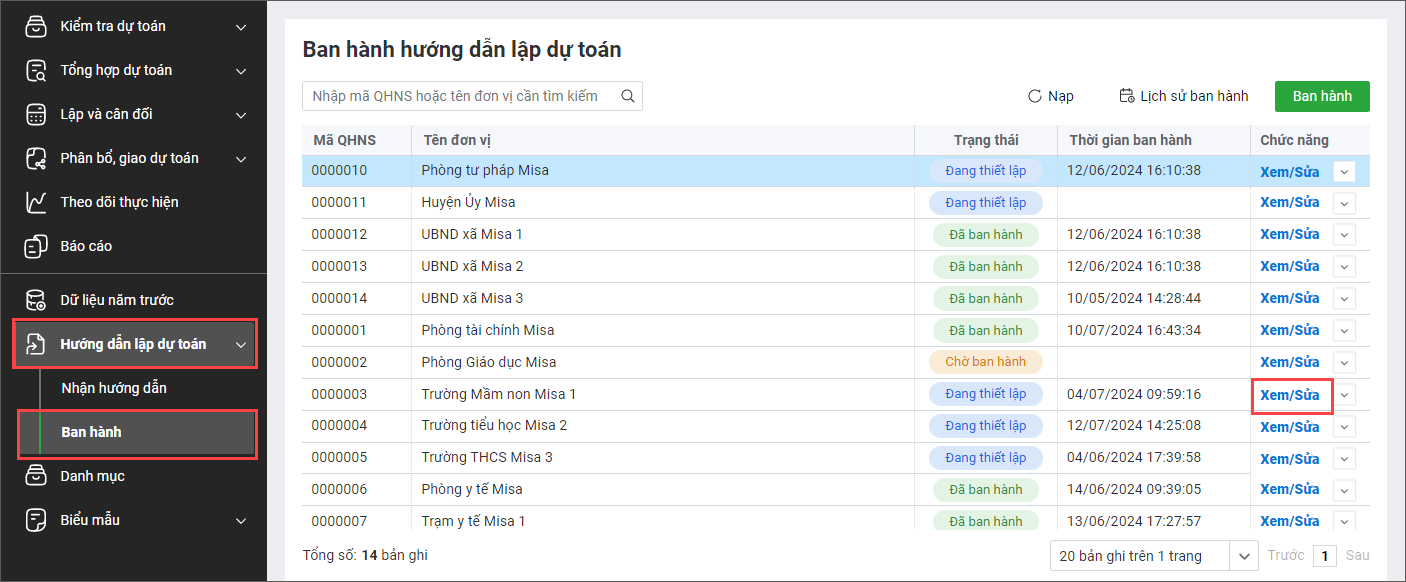Reload the list with the Nạp button
The image size is (1406, 582).
click(1051, 96)
